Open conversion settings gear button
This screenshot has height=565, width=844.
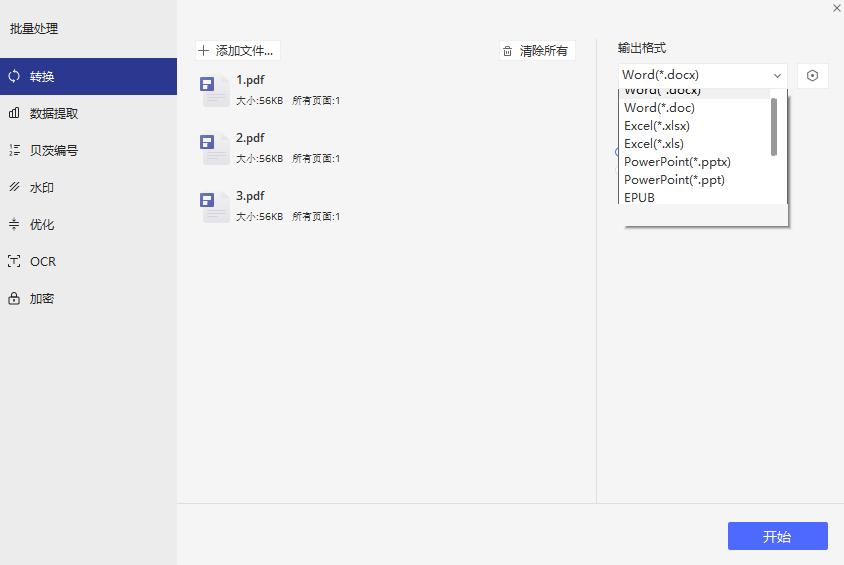tap(812, 75)
